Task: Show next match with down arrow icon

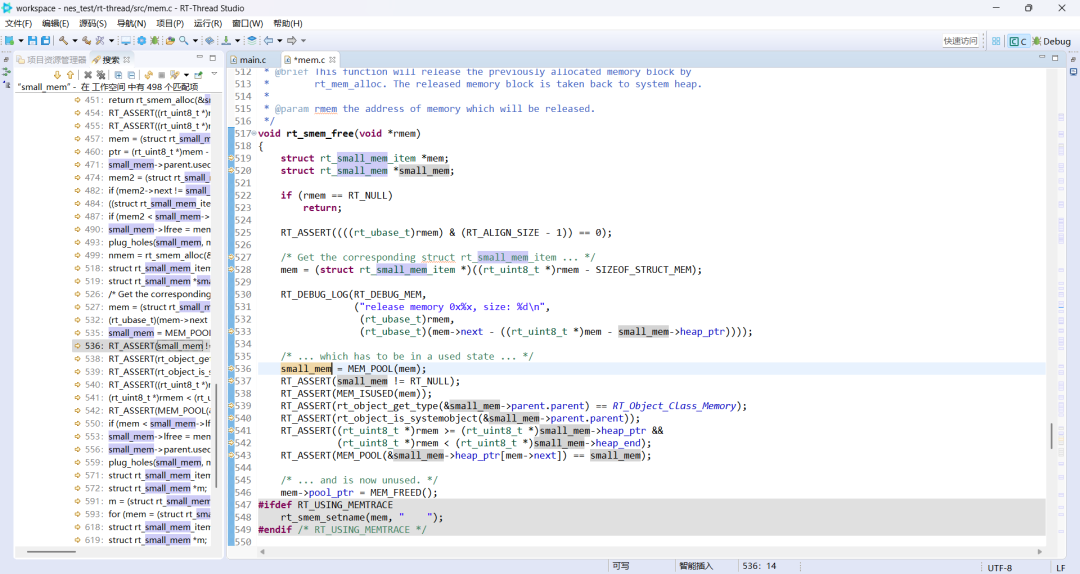Action: coord(57,75)
